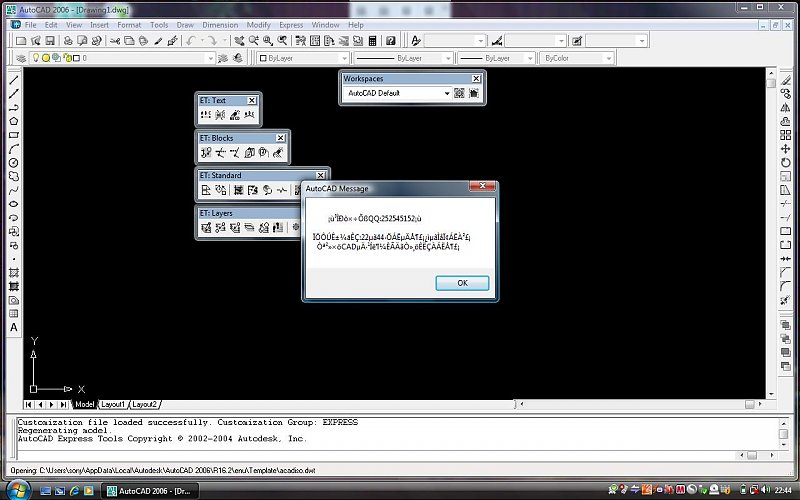Select the Move tool in Modify toolbar
Screen dimensions: 800x500
pos(786,149)
